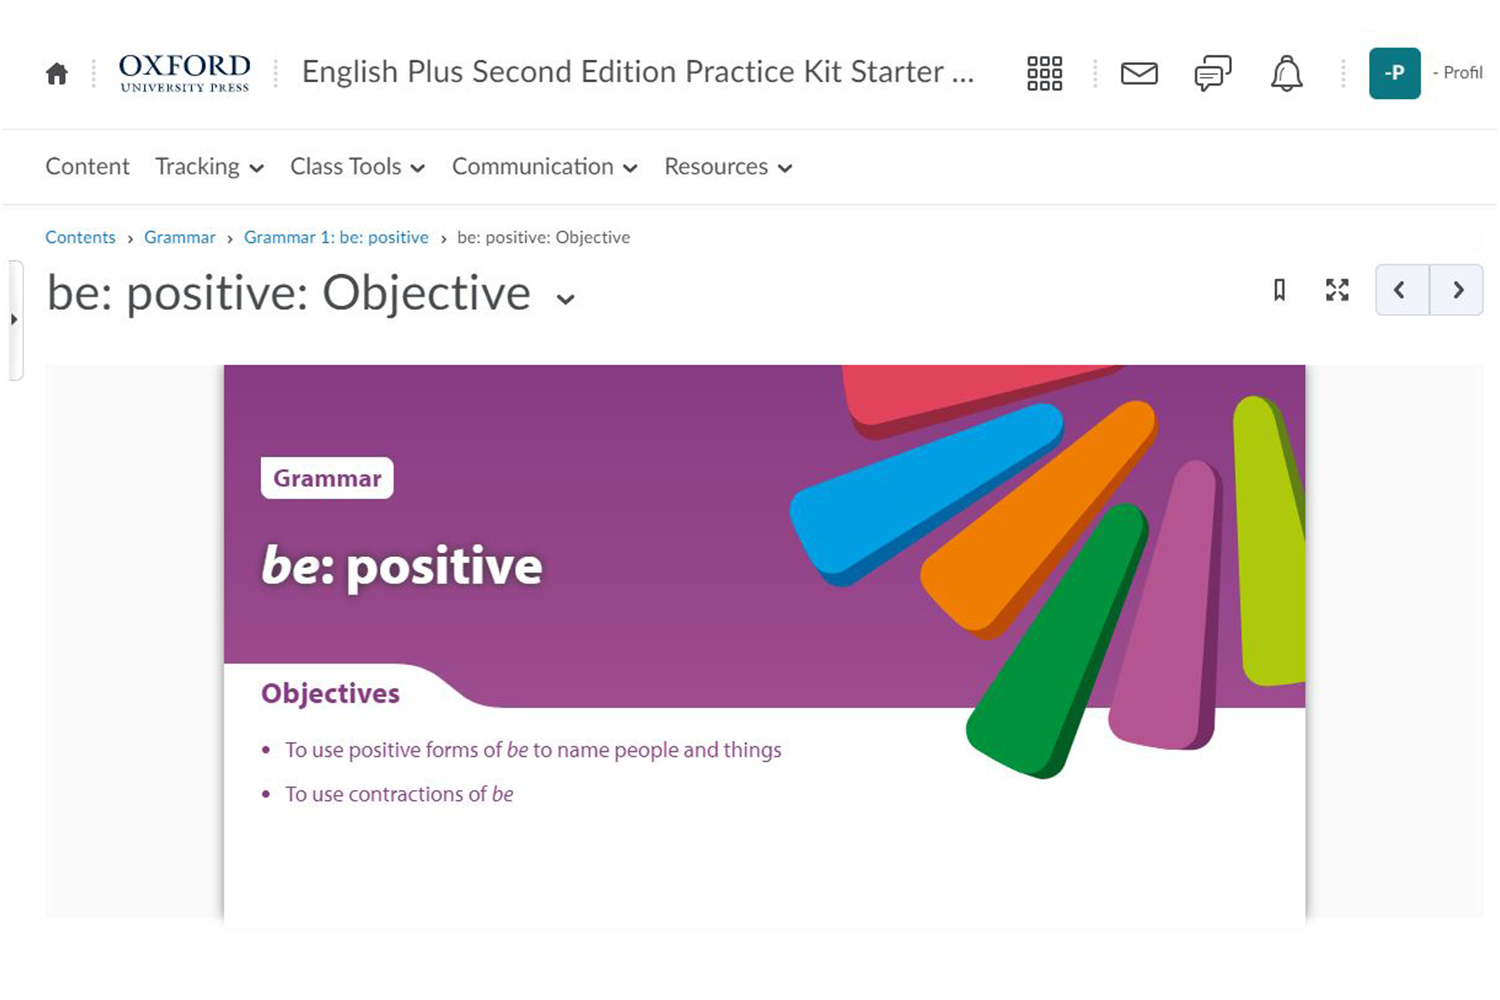Open the Content navigation item
This screenshot has width=1500, height=1000.
pos(87,167)
